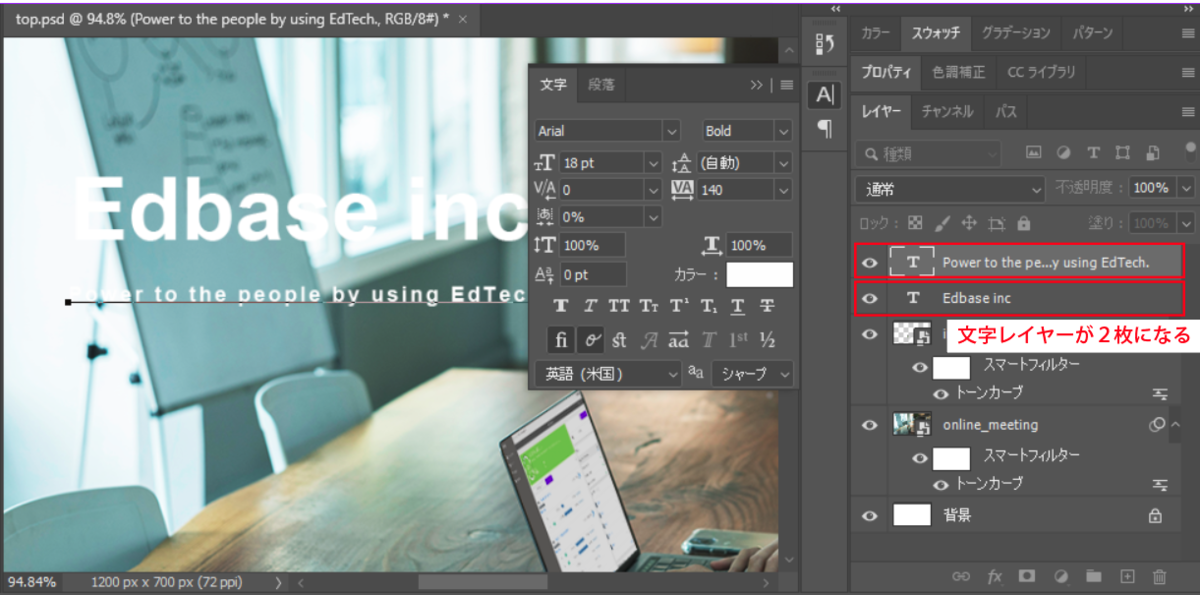Toggle Small Caps text style
This screenshot has width=1200, height=595.
[649, 306]
